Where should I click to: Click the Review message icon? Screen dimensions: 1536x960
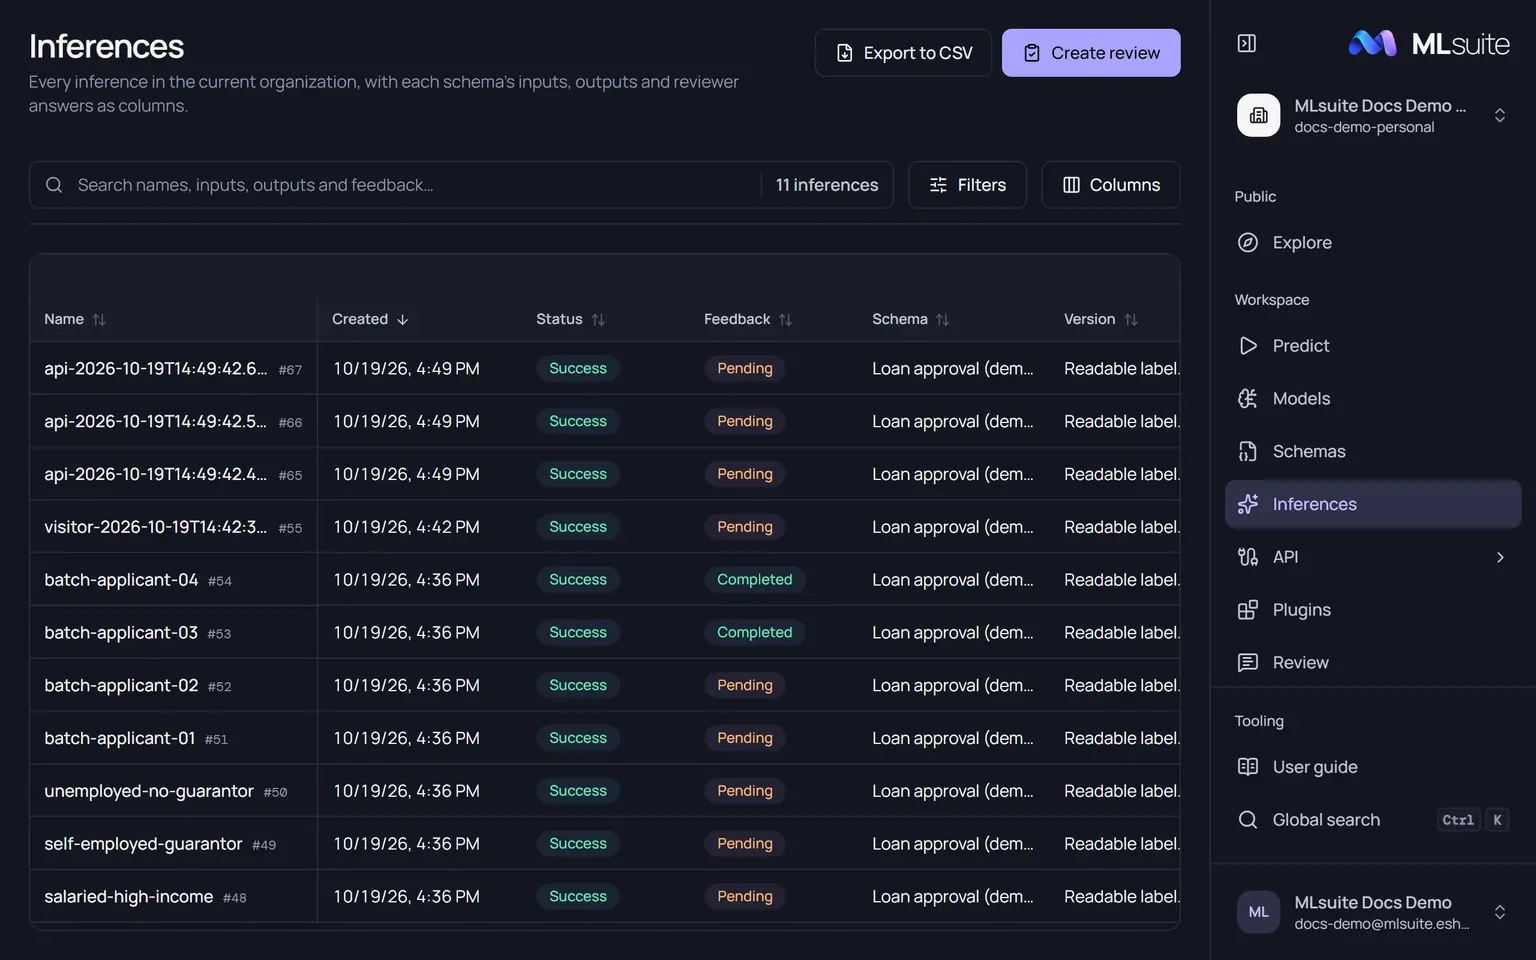tap(1247, 662)
